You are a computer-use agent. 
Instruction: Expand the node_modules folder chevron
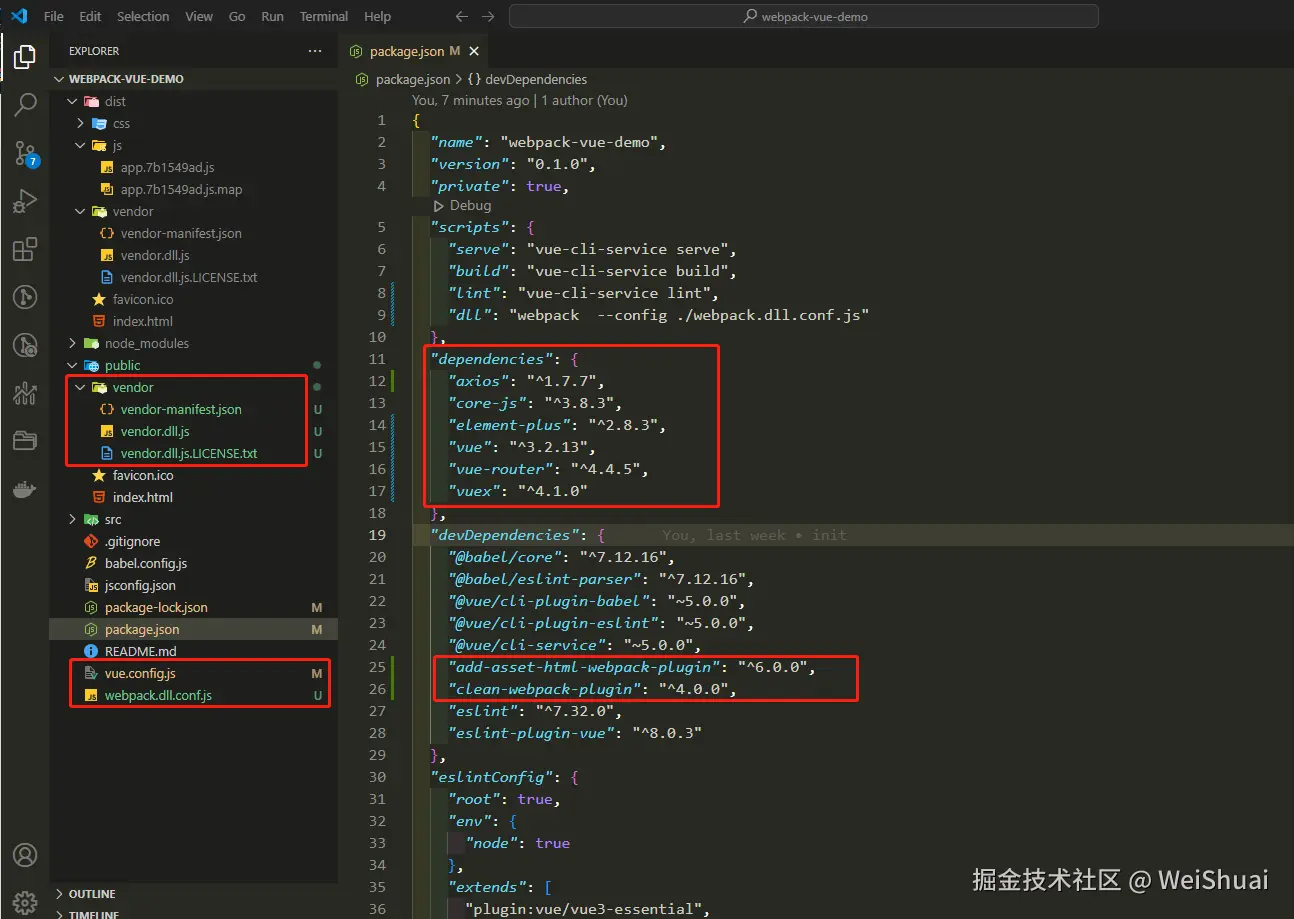point(72,343)
